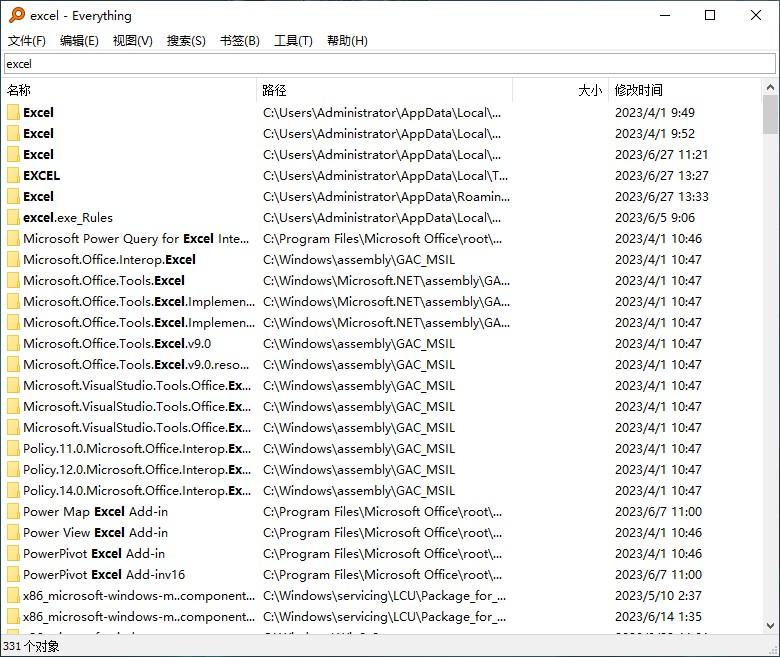Sort results by 大小 column header
Viewport: 780px width, 657px height.
560,90
